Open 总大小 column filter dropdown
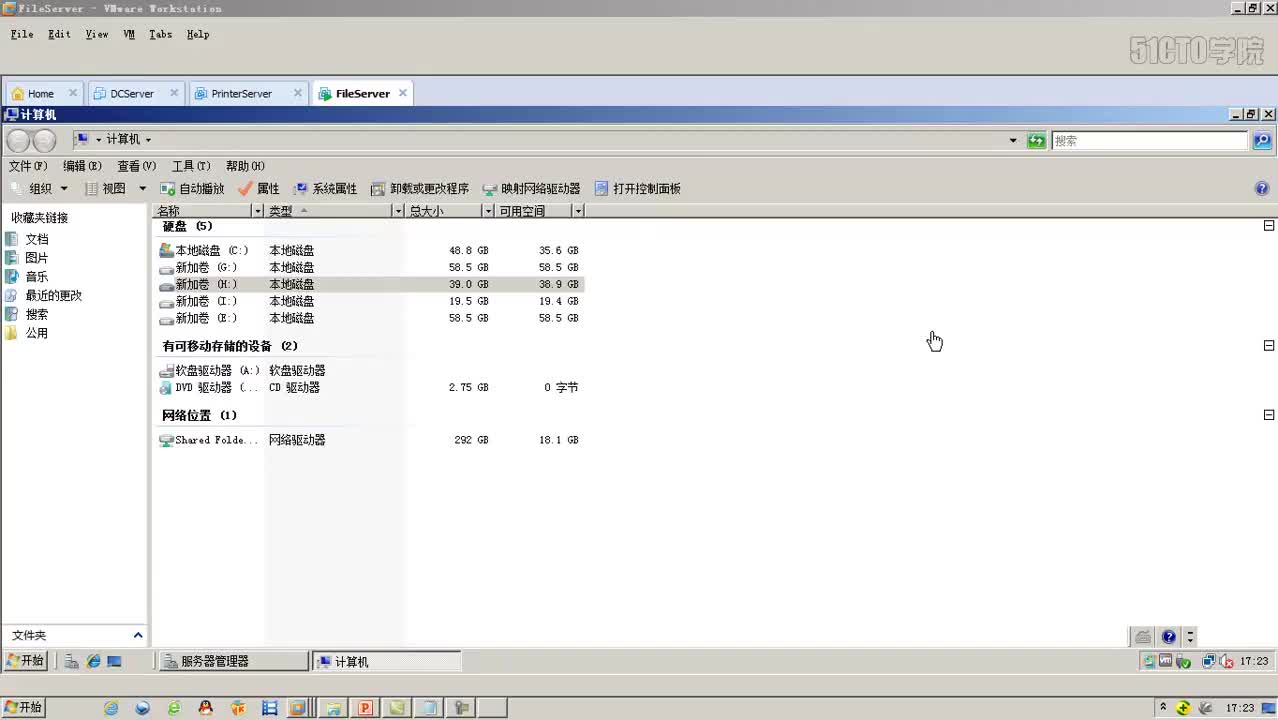This screenshot has width=1278, height=720. pos(488,211)
